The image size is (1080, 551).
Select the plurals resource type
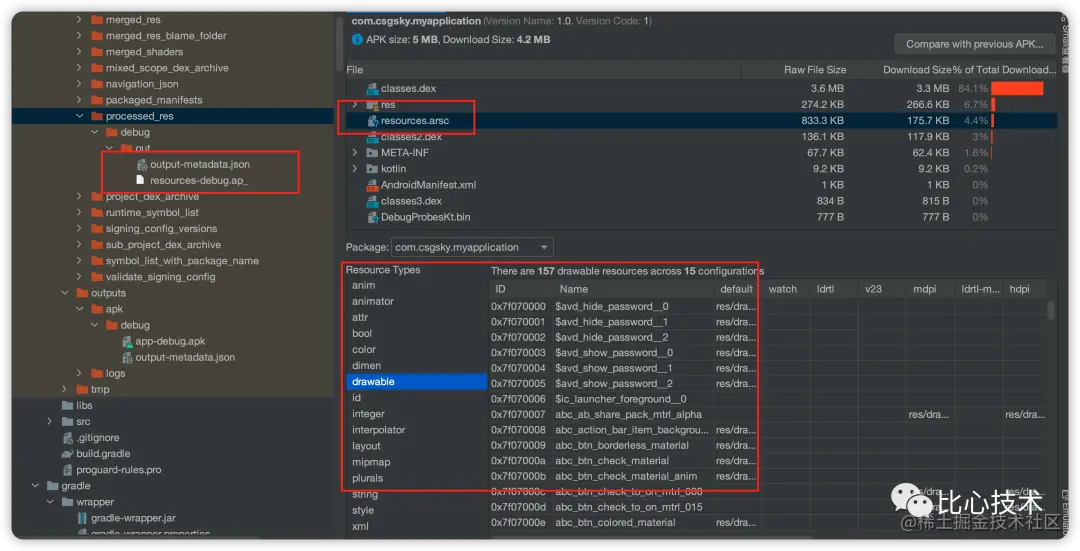pos(368,478)
